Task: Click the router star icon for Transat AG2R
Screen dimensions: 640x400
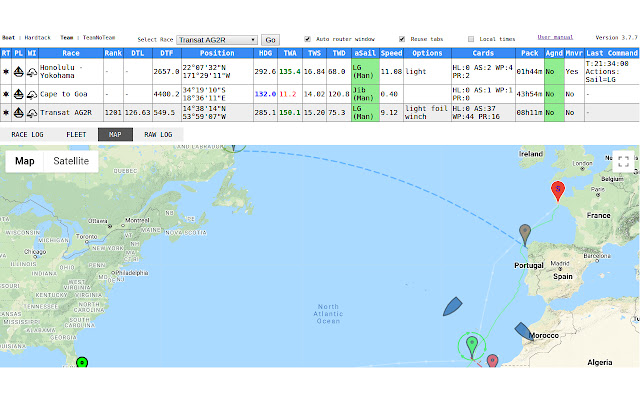Action: [6, 112]
